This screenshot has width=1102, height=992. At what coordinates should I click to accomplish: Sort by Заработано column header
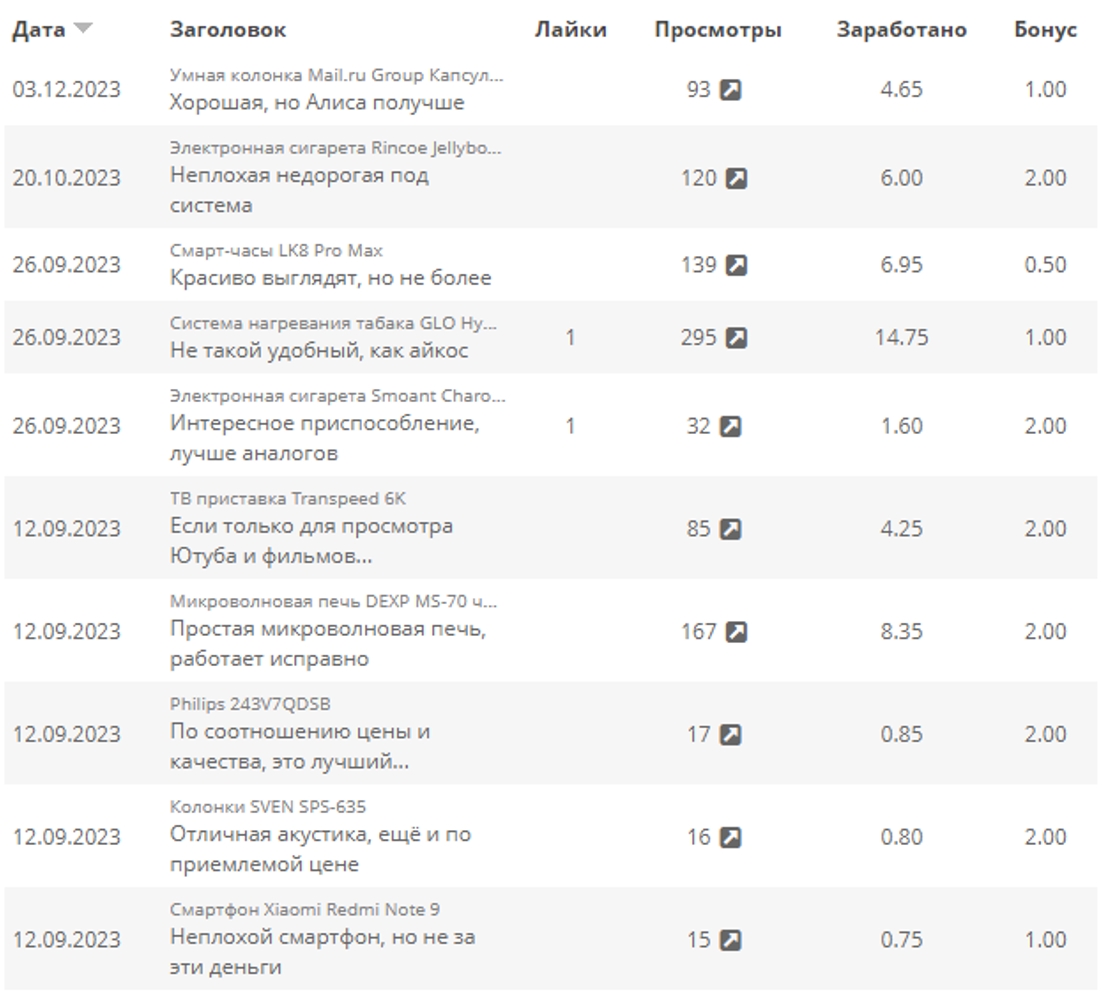pos(902,30)
